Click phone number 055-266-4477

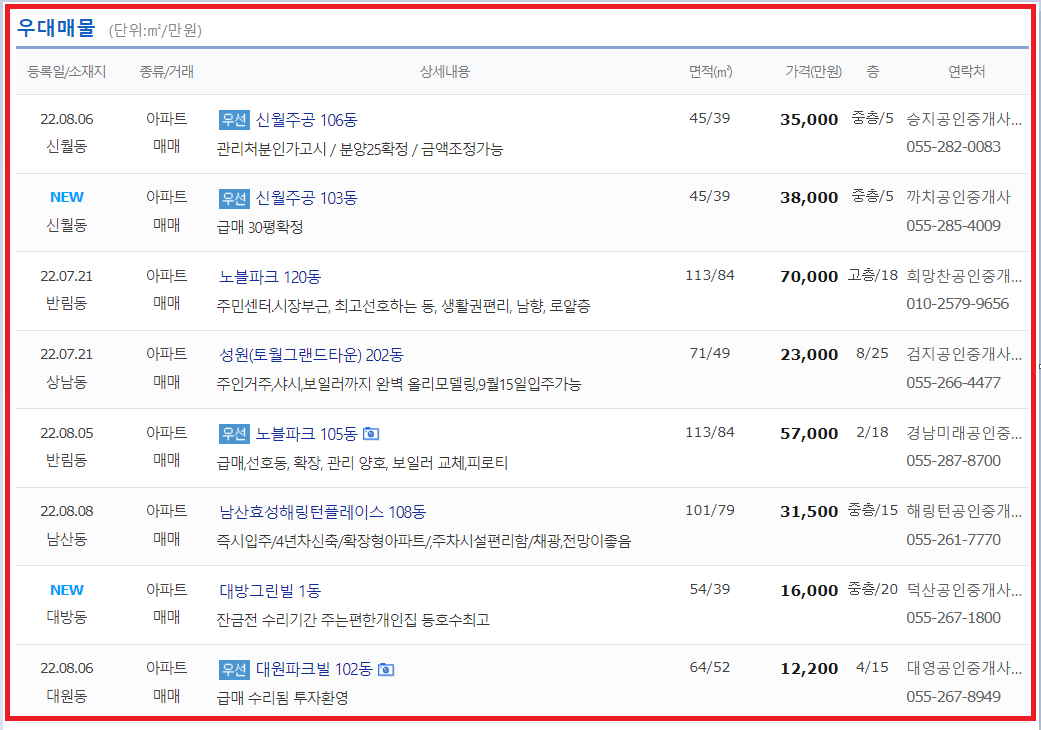953,383
